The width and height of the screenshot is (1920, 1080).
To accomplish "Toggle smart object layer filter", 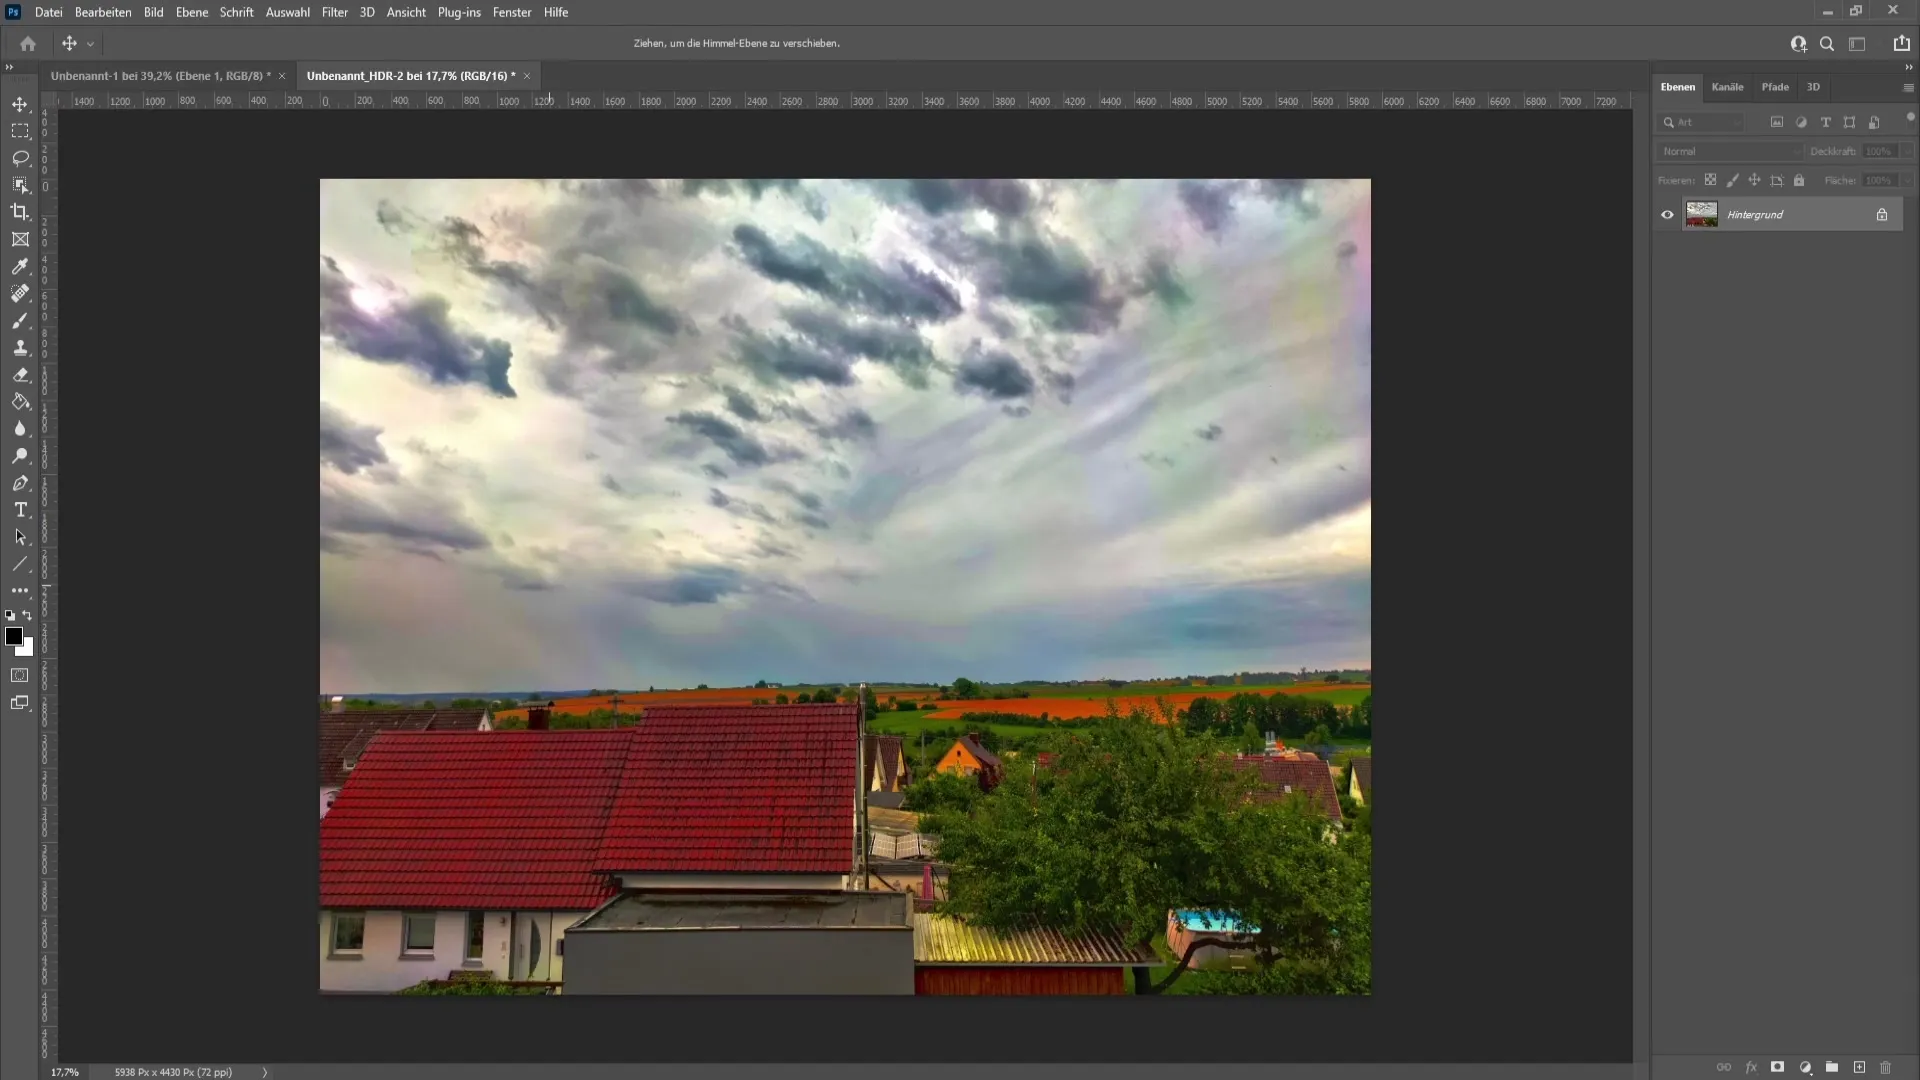I will pyautogui.click(x=1874, y=122).
